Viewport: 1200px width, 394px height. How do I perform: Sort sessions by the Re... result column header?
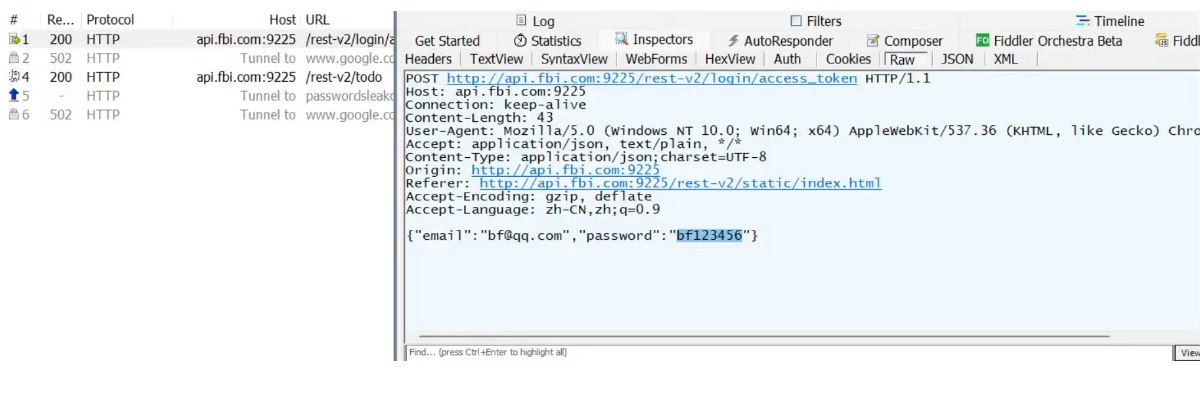point(61,20)
